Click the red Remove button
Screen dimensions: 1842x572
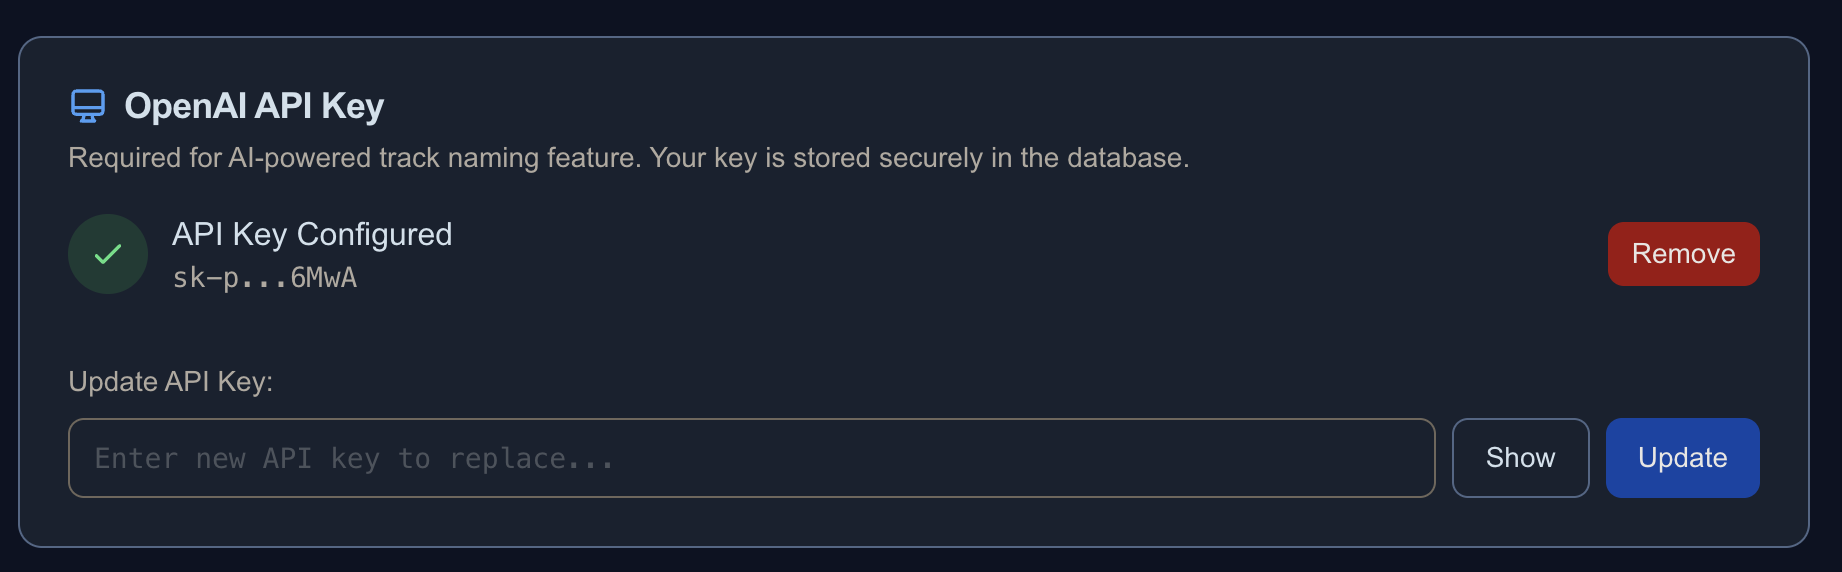(1683, 254)
